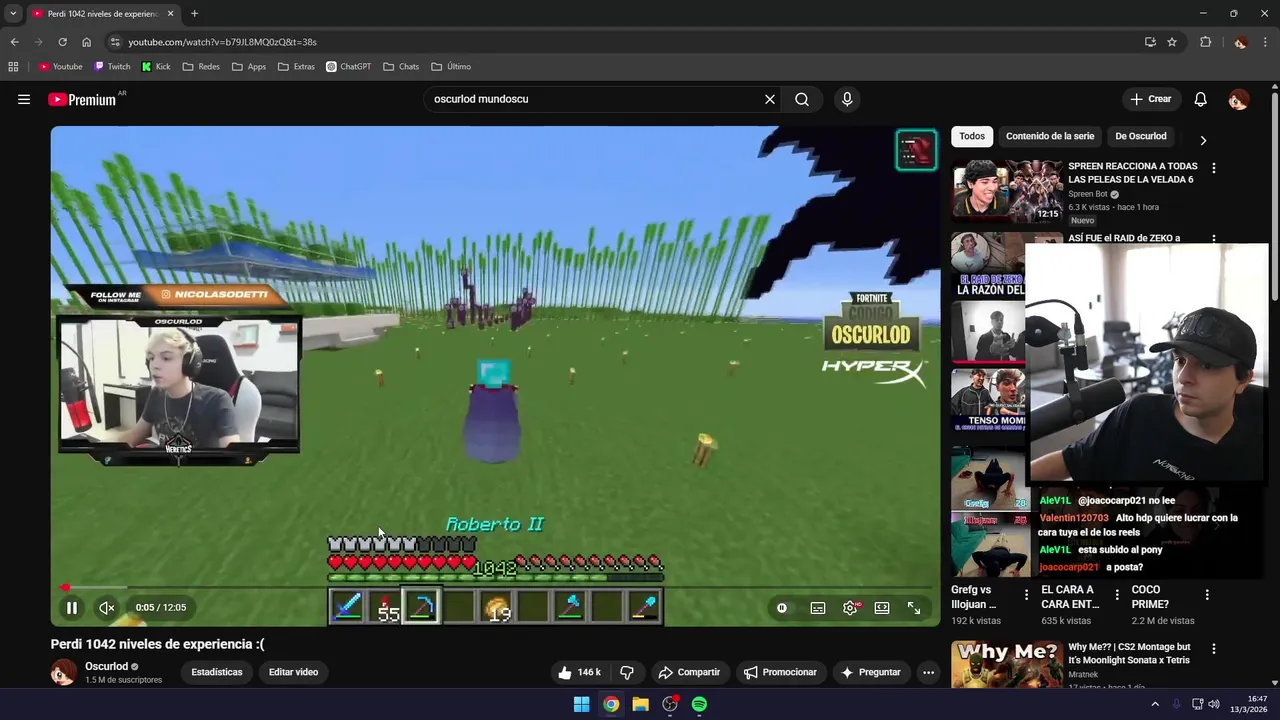
Task: Open options for EL CARA A CARA video
Action: tap(1117, 595)
